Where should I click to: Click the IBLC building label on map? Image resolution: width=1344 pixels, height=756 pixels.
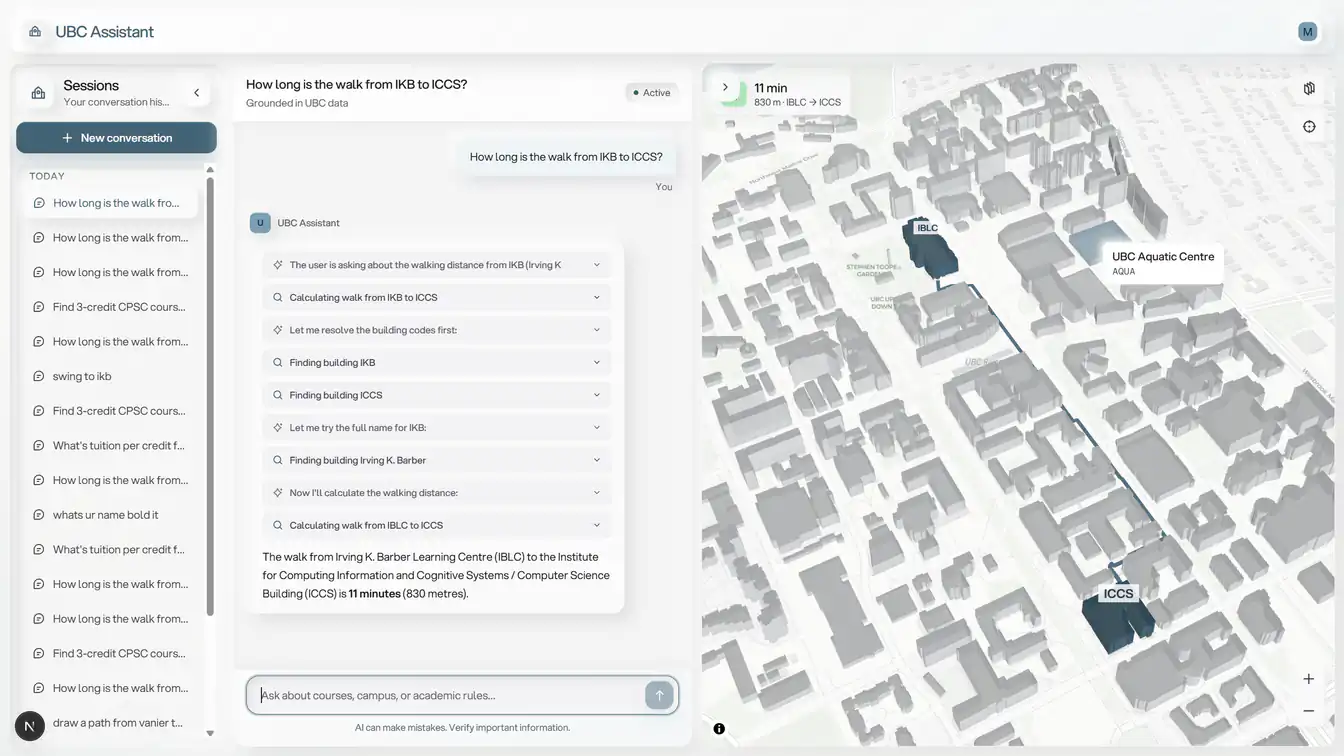pyautogui.click(x=928, y=228)
